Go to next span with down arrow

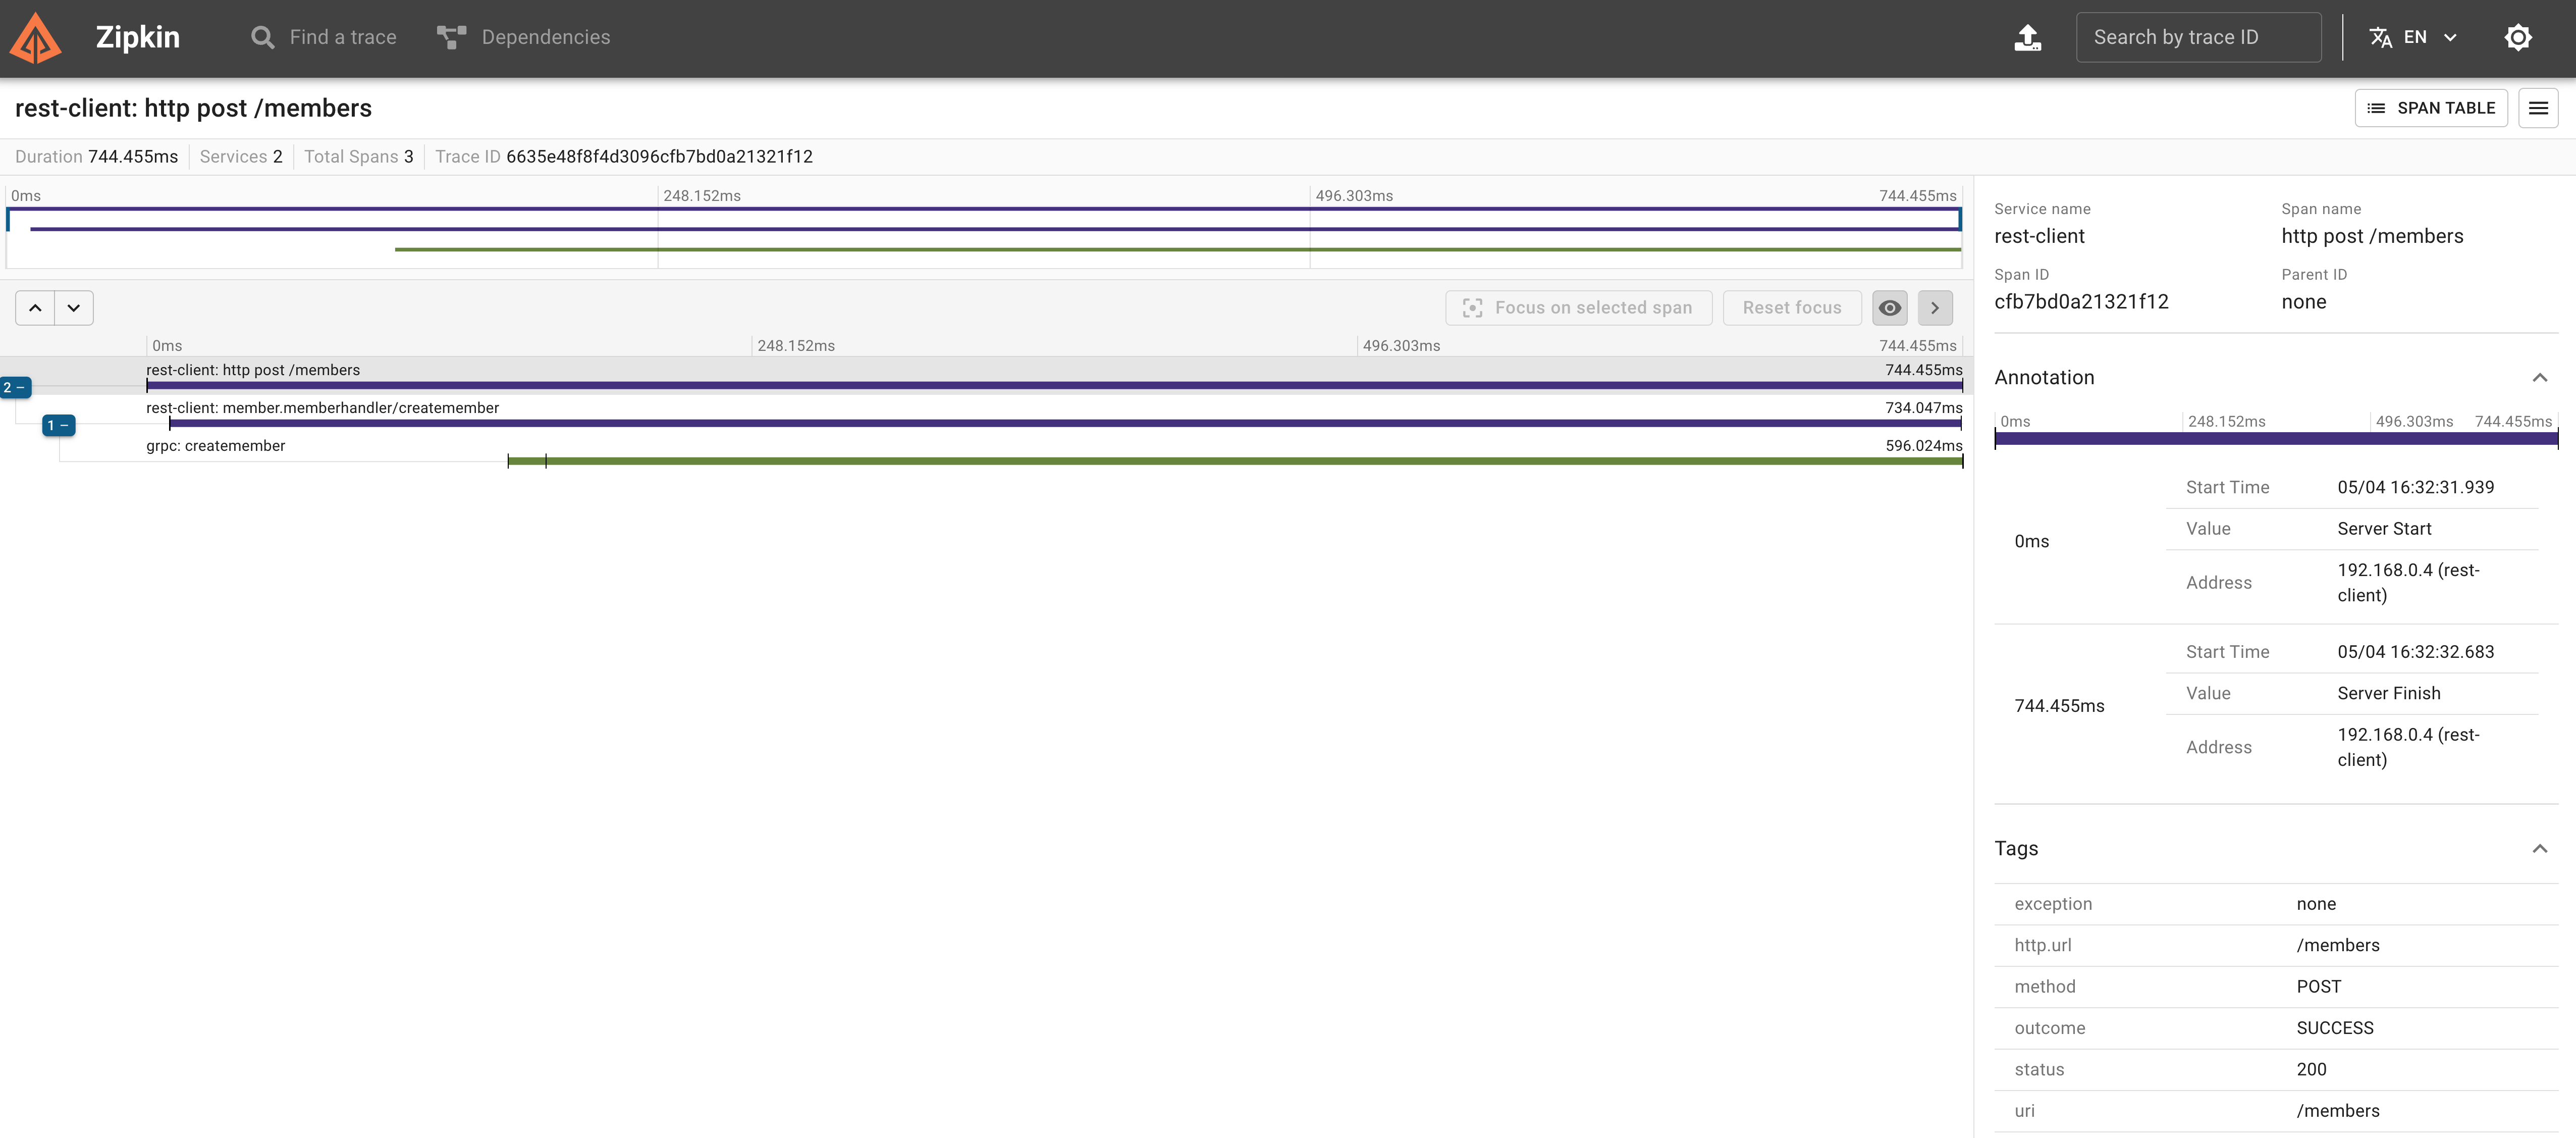click(74, 308)
